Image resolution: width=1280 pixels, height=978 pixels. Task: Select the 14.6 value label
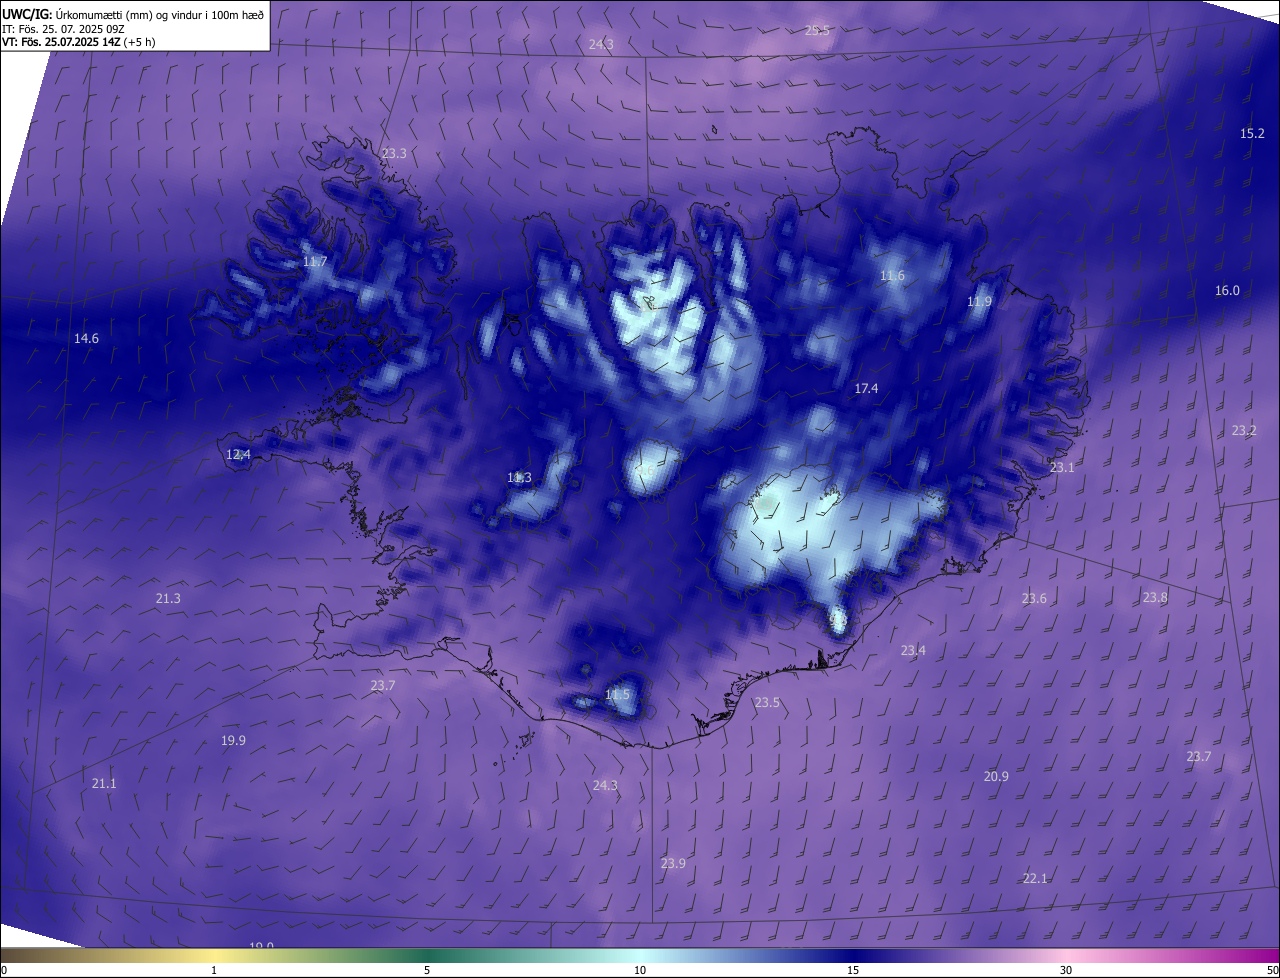click(86, 339)
